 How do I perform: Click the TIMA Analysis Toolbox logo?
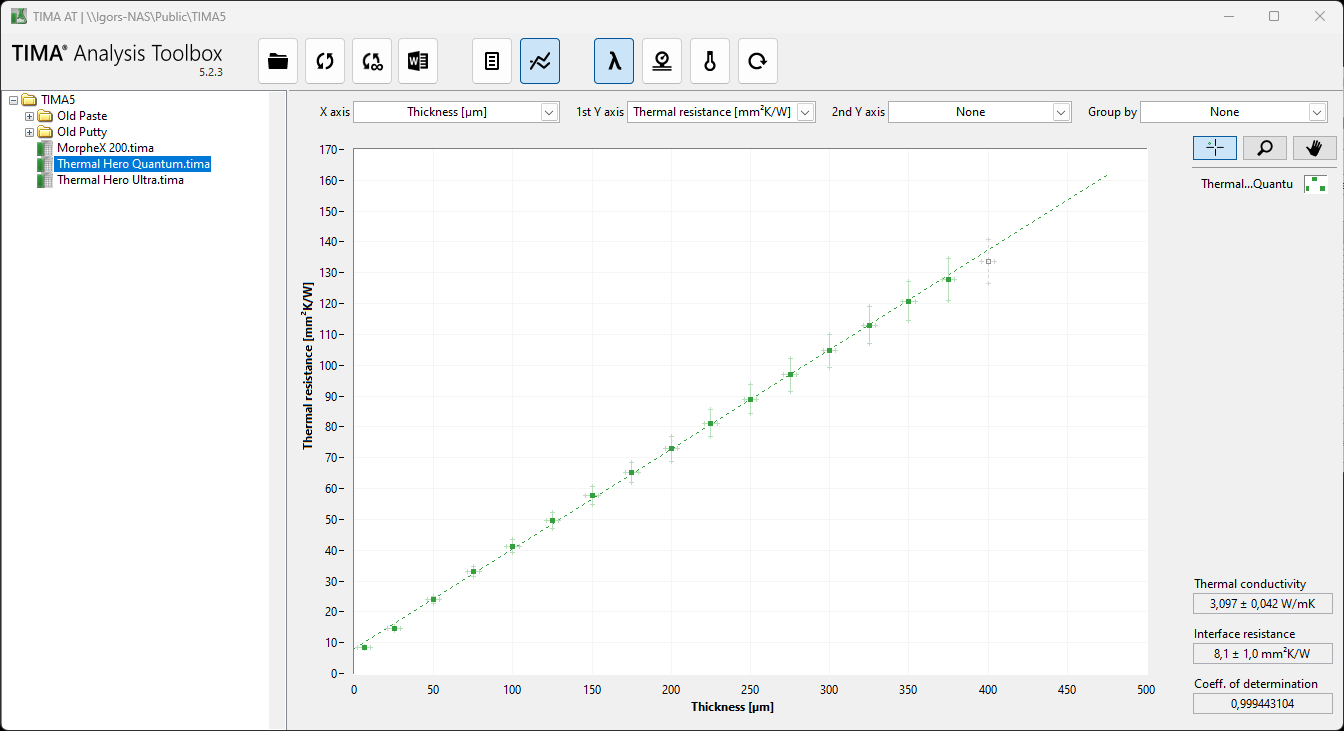click(117, 54)
